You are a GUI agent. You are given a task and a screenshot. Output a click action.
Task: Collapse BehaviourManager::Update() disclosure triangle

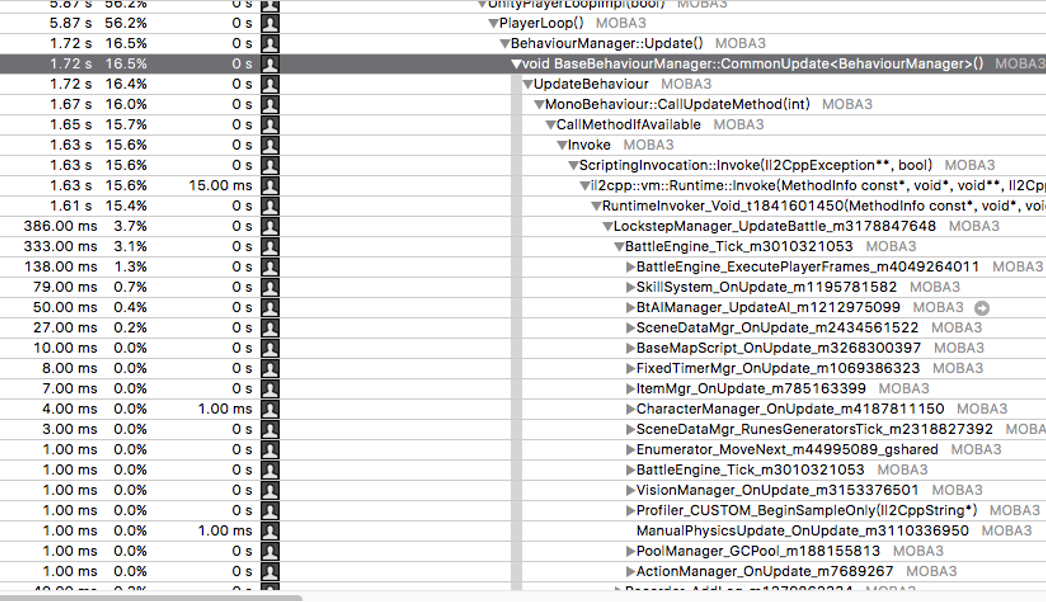(505, 44)
